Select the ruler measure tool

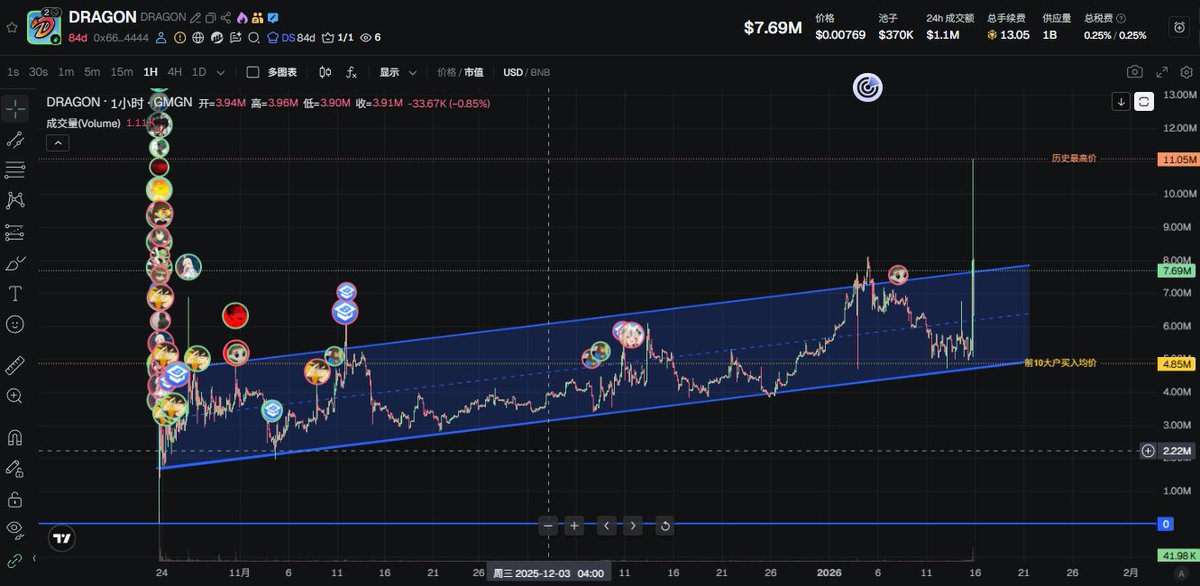(x=15, y=365)
